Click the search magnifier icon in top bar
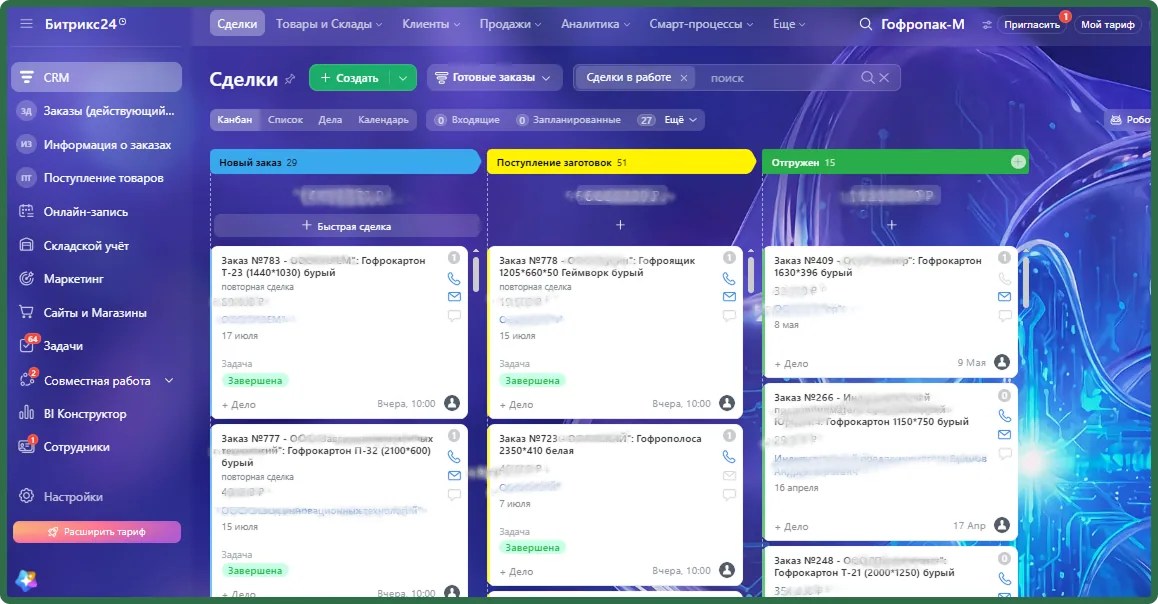Viewport: 1158px width, 604px height. [866, 24]
